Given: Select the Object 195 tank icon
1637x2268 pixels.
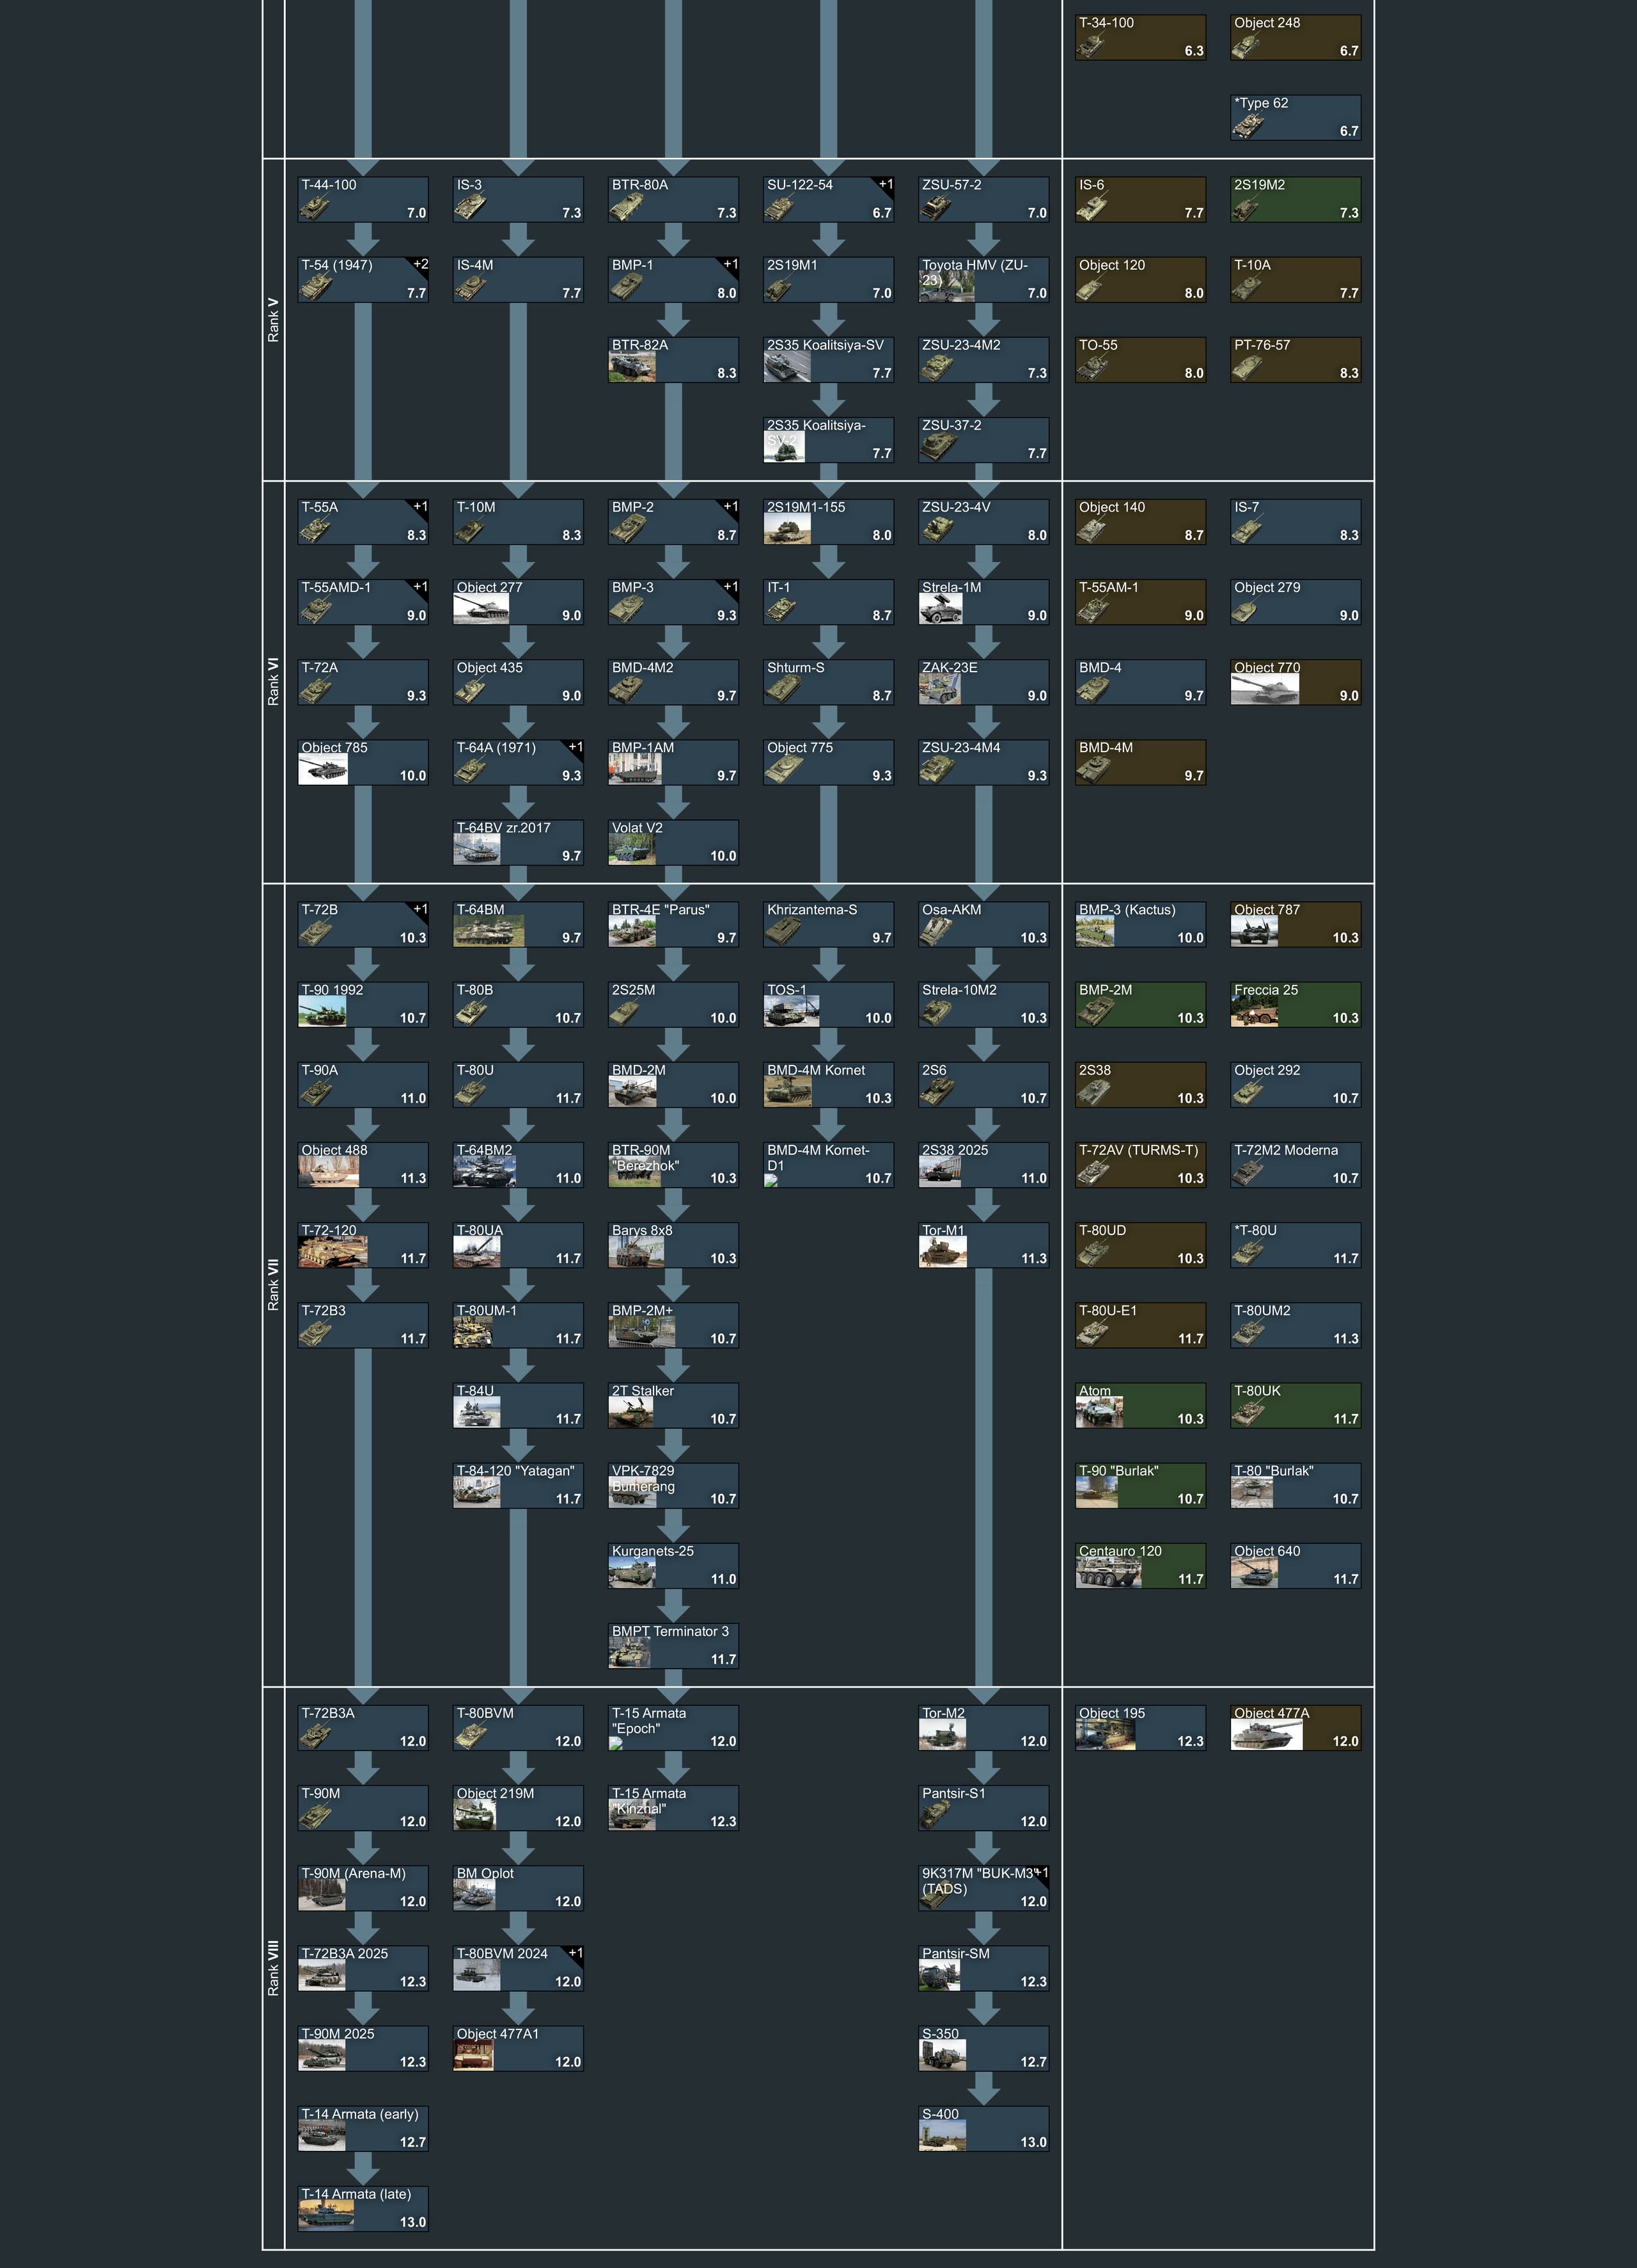Looking at the screenshot, I should (x=1105, y=1735).
